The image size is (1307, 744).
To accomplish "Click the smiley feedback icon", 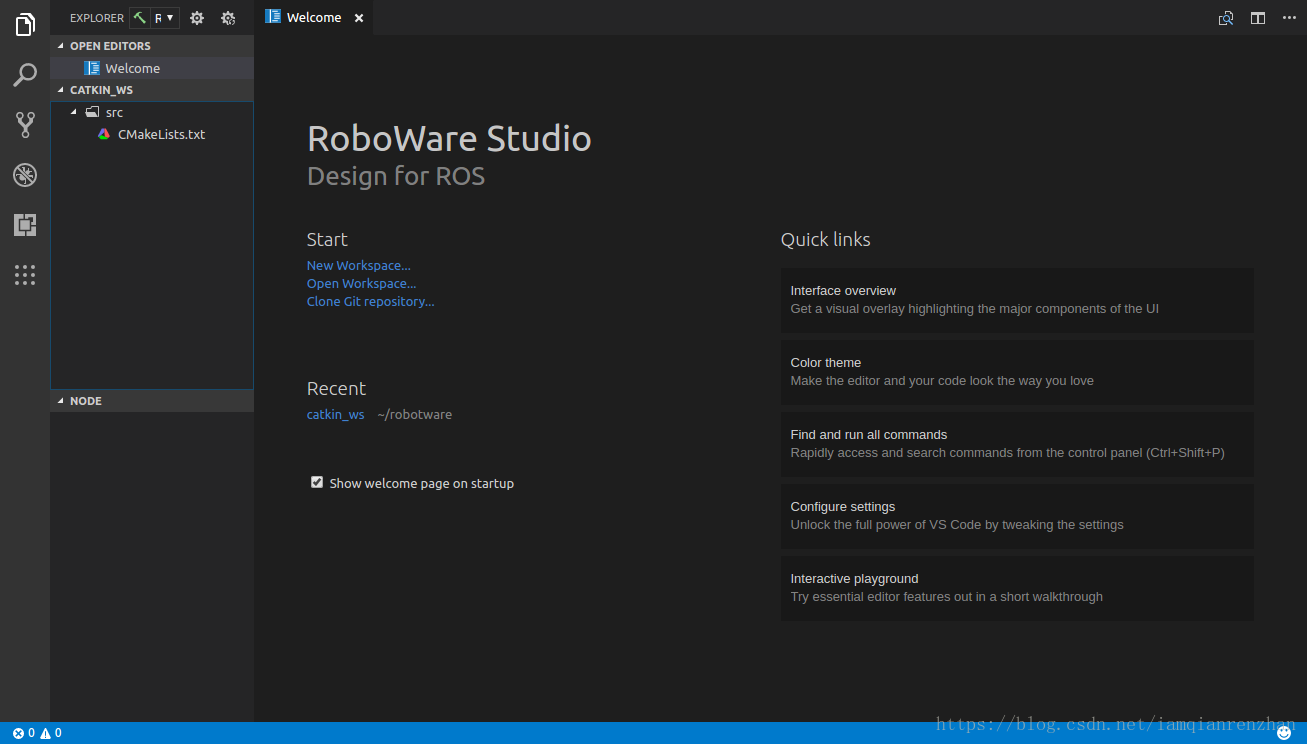I will click(x=1285, y=733).
